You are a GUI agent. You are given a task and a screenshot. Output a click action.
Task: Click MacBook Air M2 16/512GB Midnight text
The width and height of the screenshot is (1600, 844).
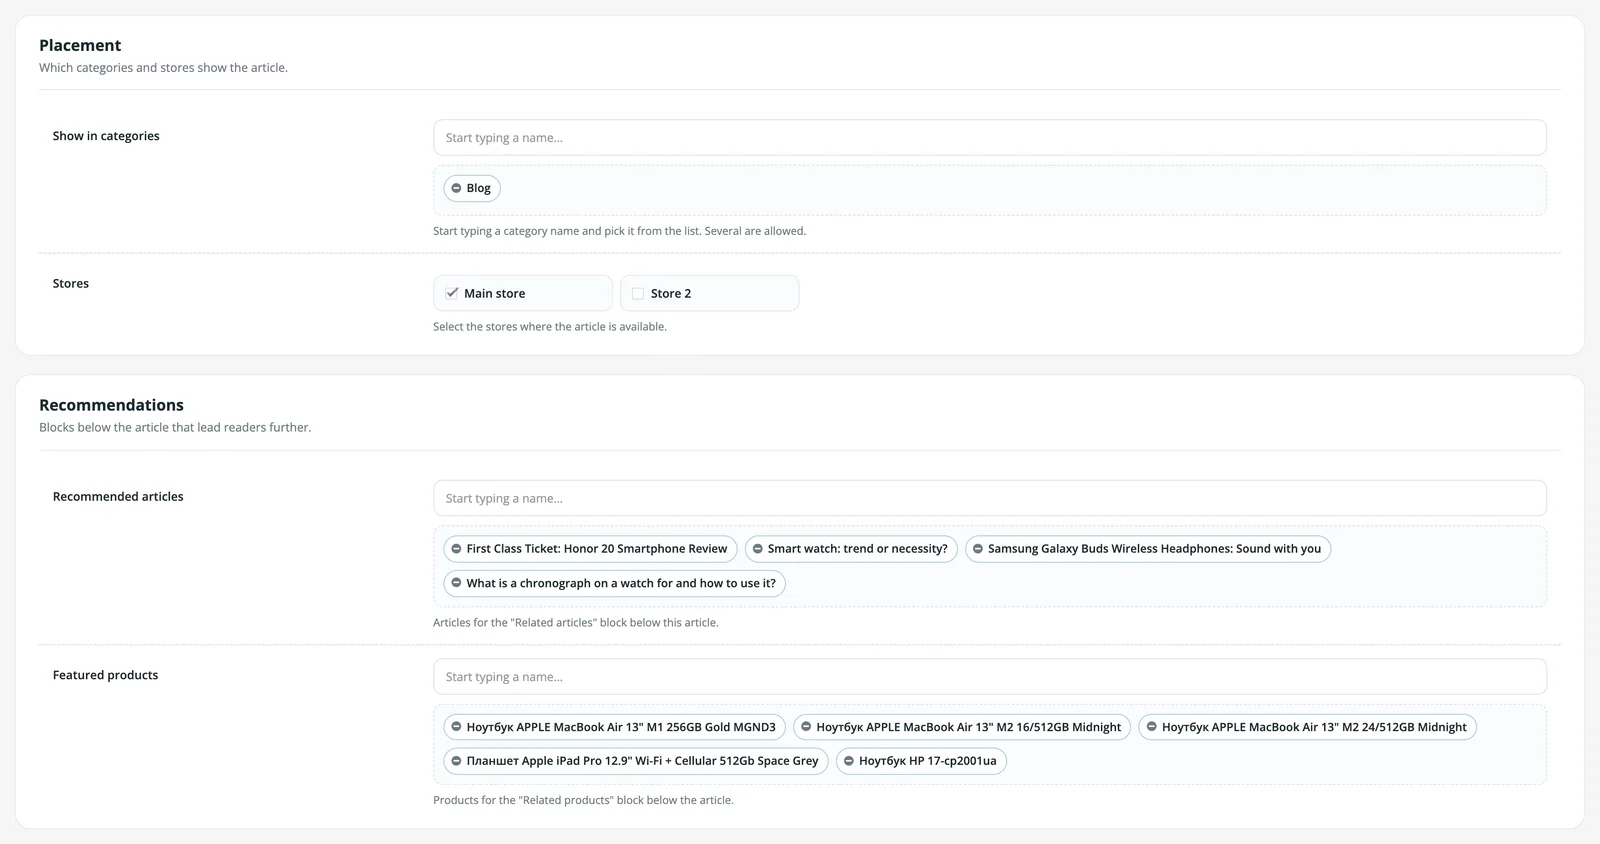(969, 727)
